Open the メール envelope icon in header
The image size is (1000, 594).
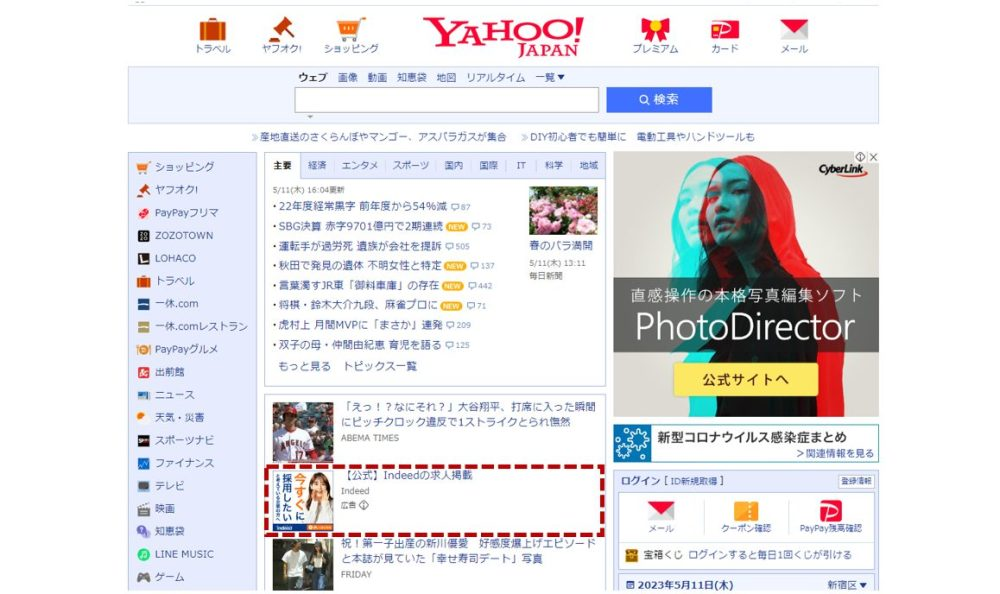tap(794, 29)
